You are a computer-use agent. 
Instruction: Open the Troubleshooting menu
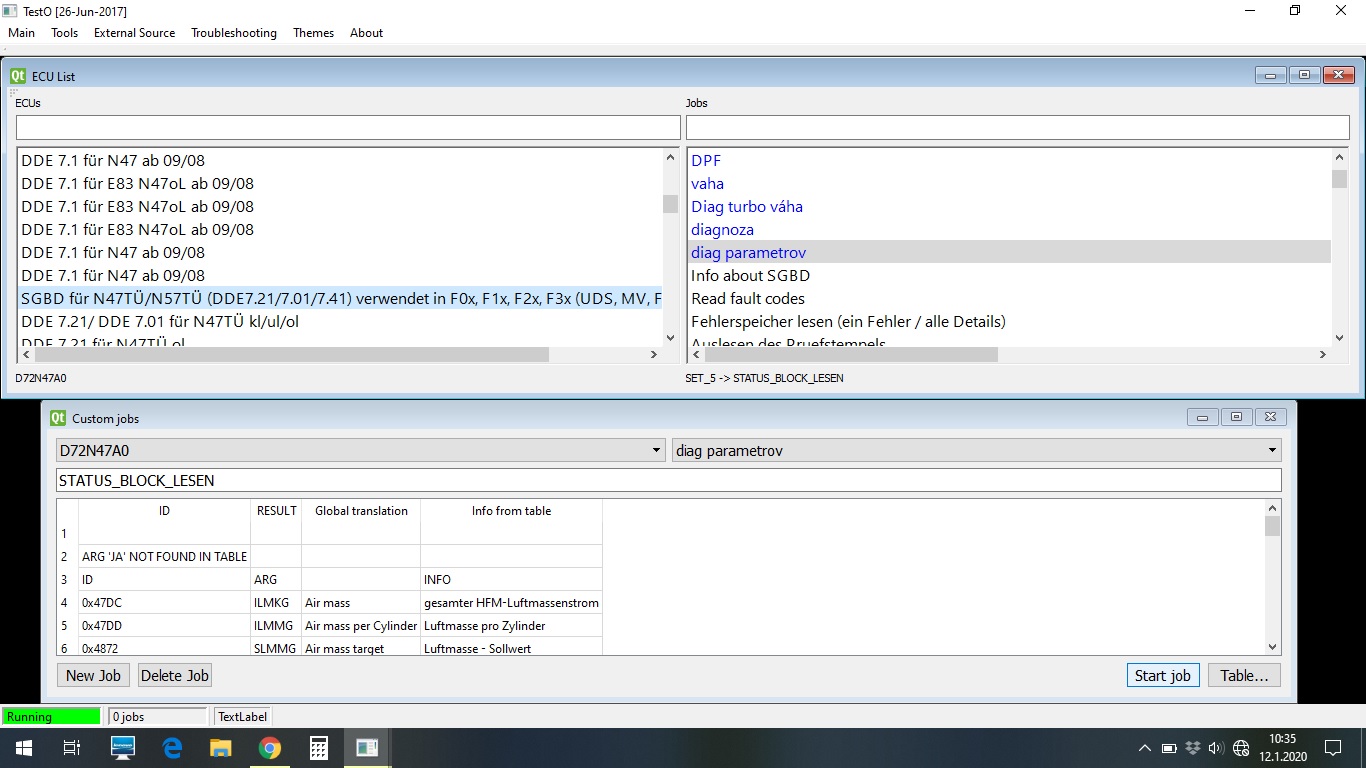(x=234, y=33)
